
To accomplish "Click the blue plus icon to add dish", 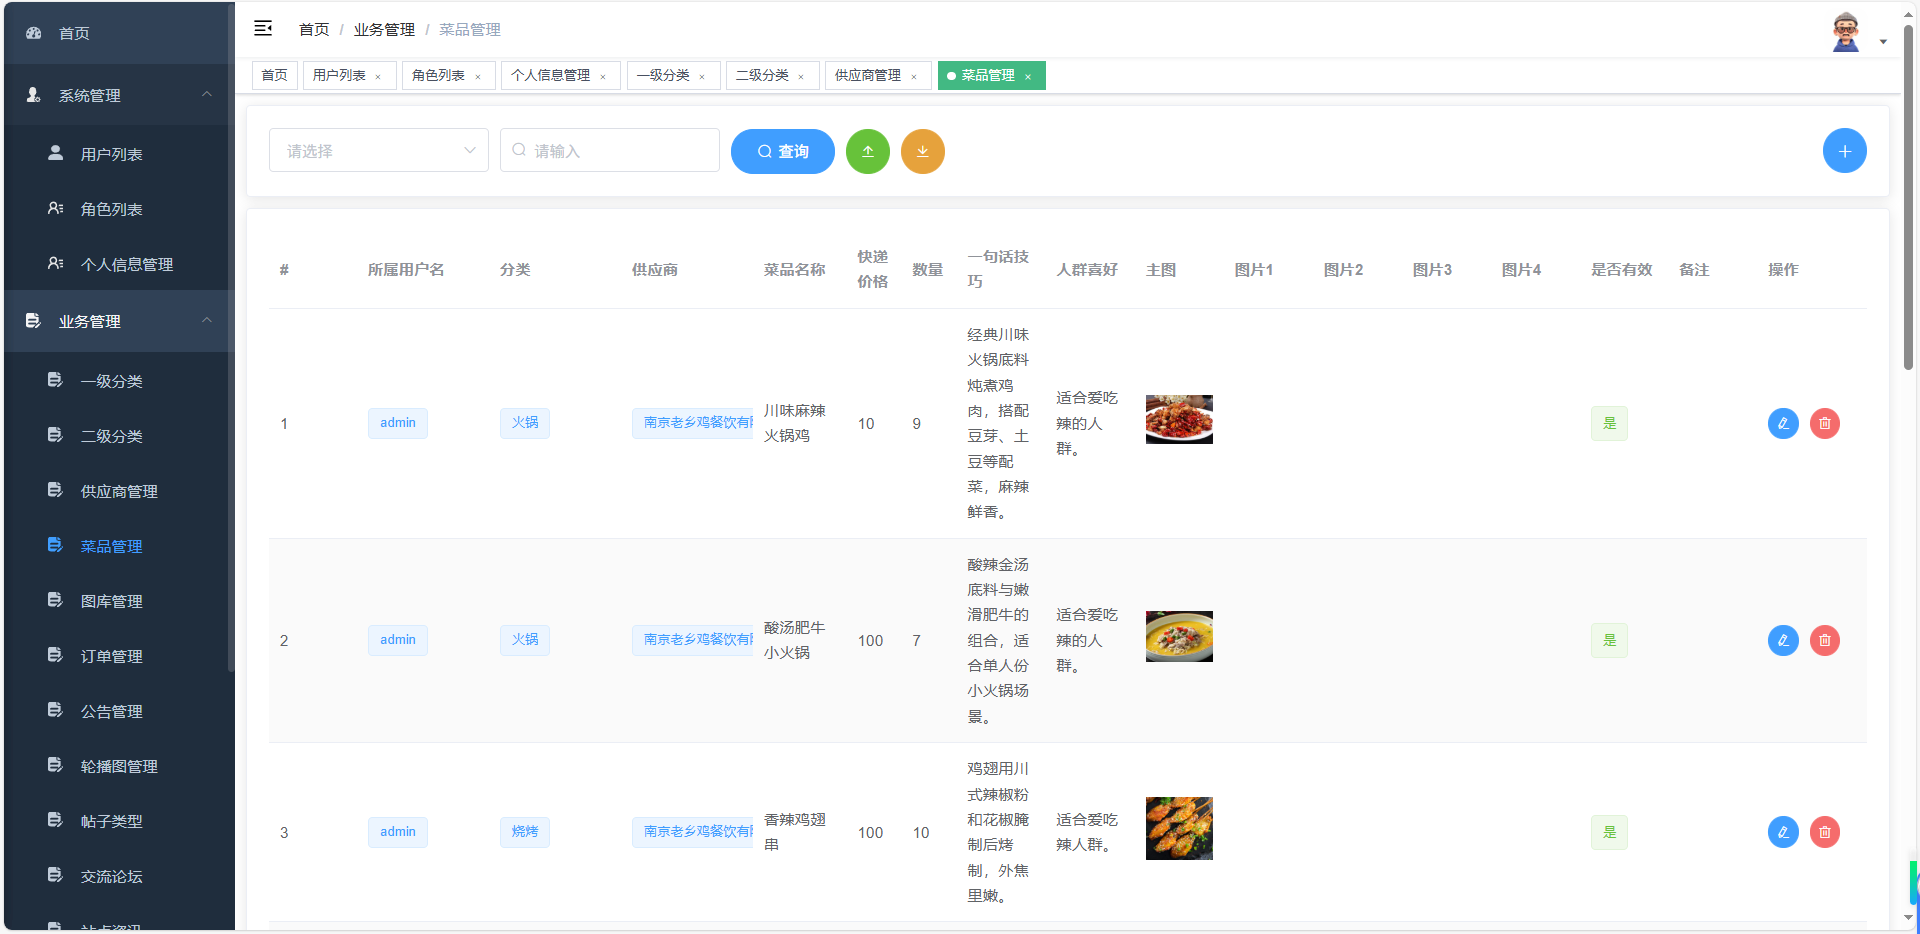I will point(1844,150).
